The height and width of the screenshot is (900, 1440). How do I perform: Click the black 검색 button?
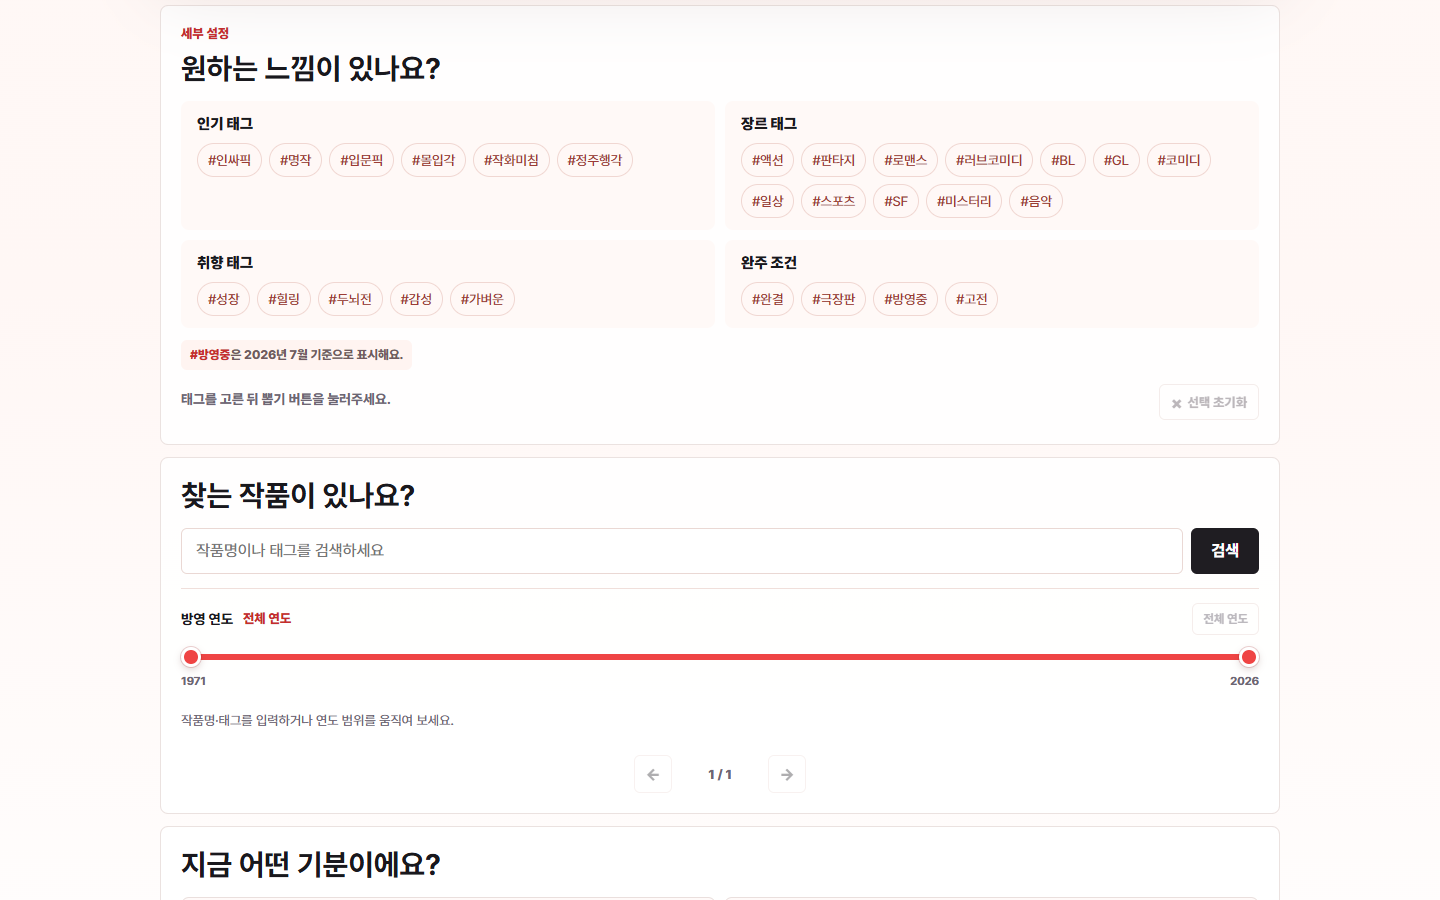pyautogui.click(x=1225, y=551)
